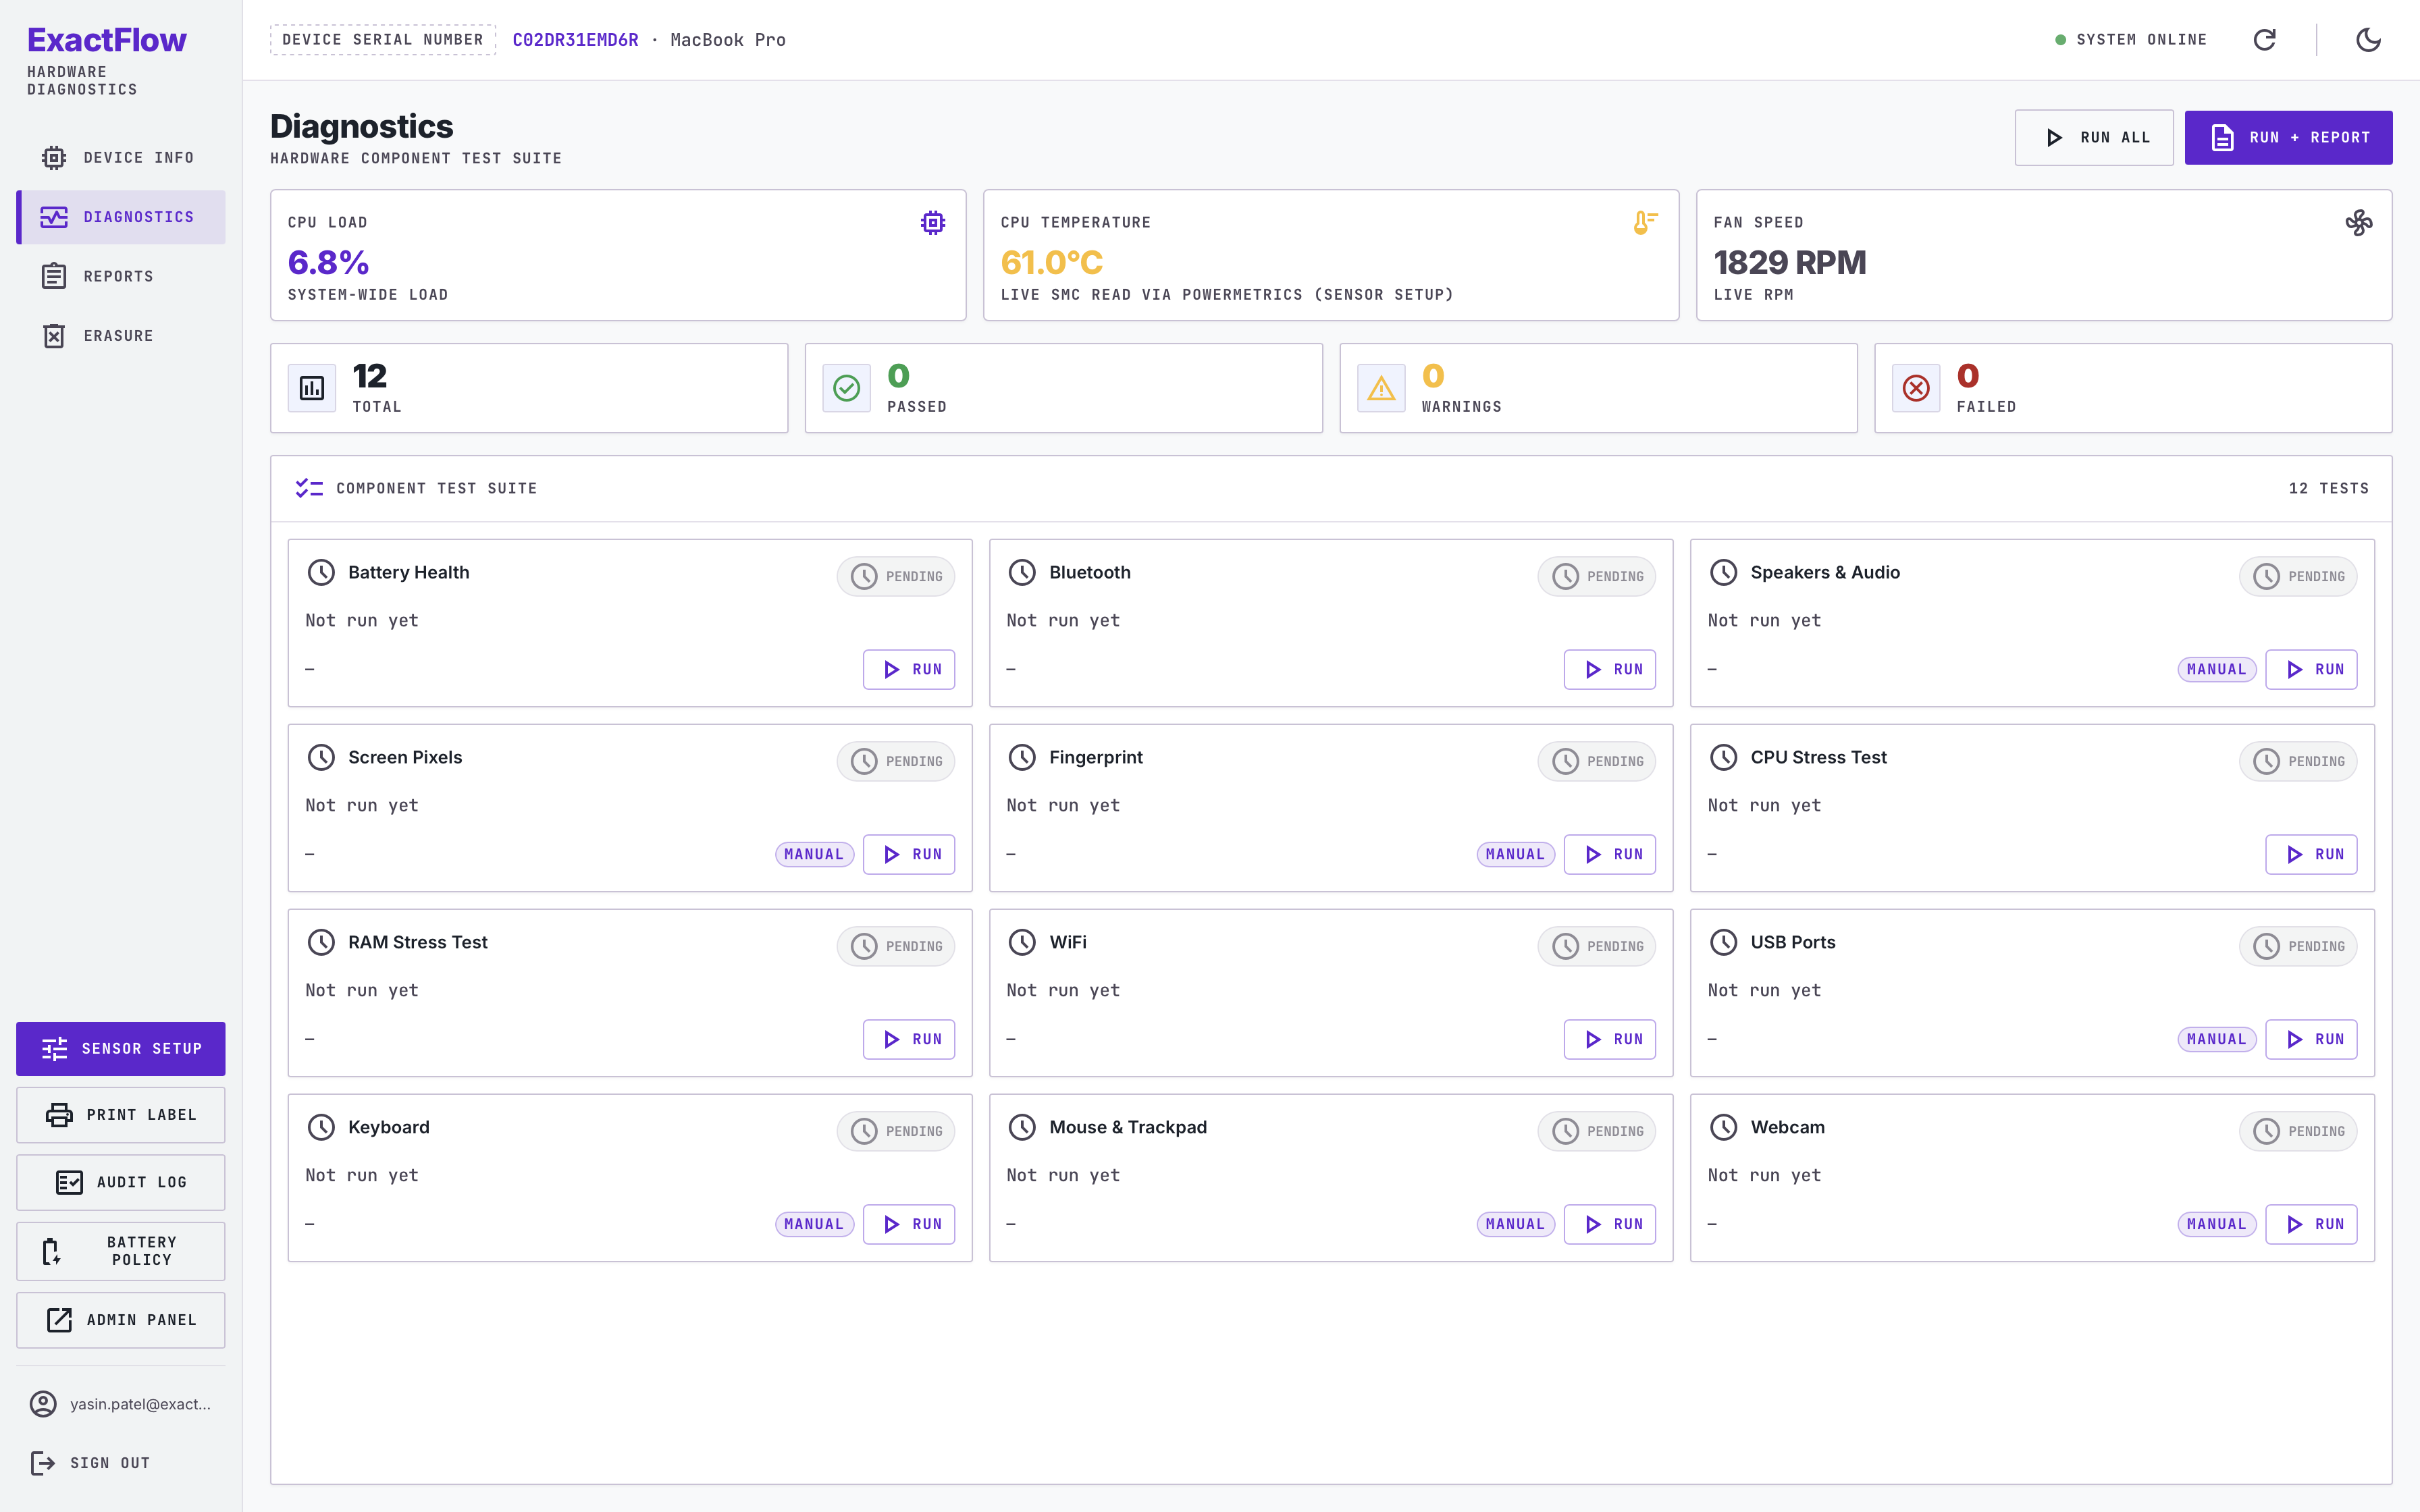Run the Battery Health test

(909, 669)
